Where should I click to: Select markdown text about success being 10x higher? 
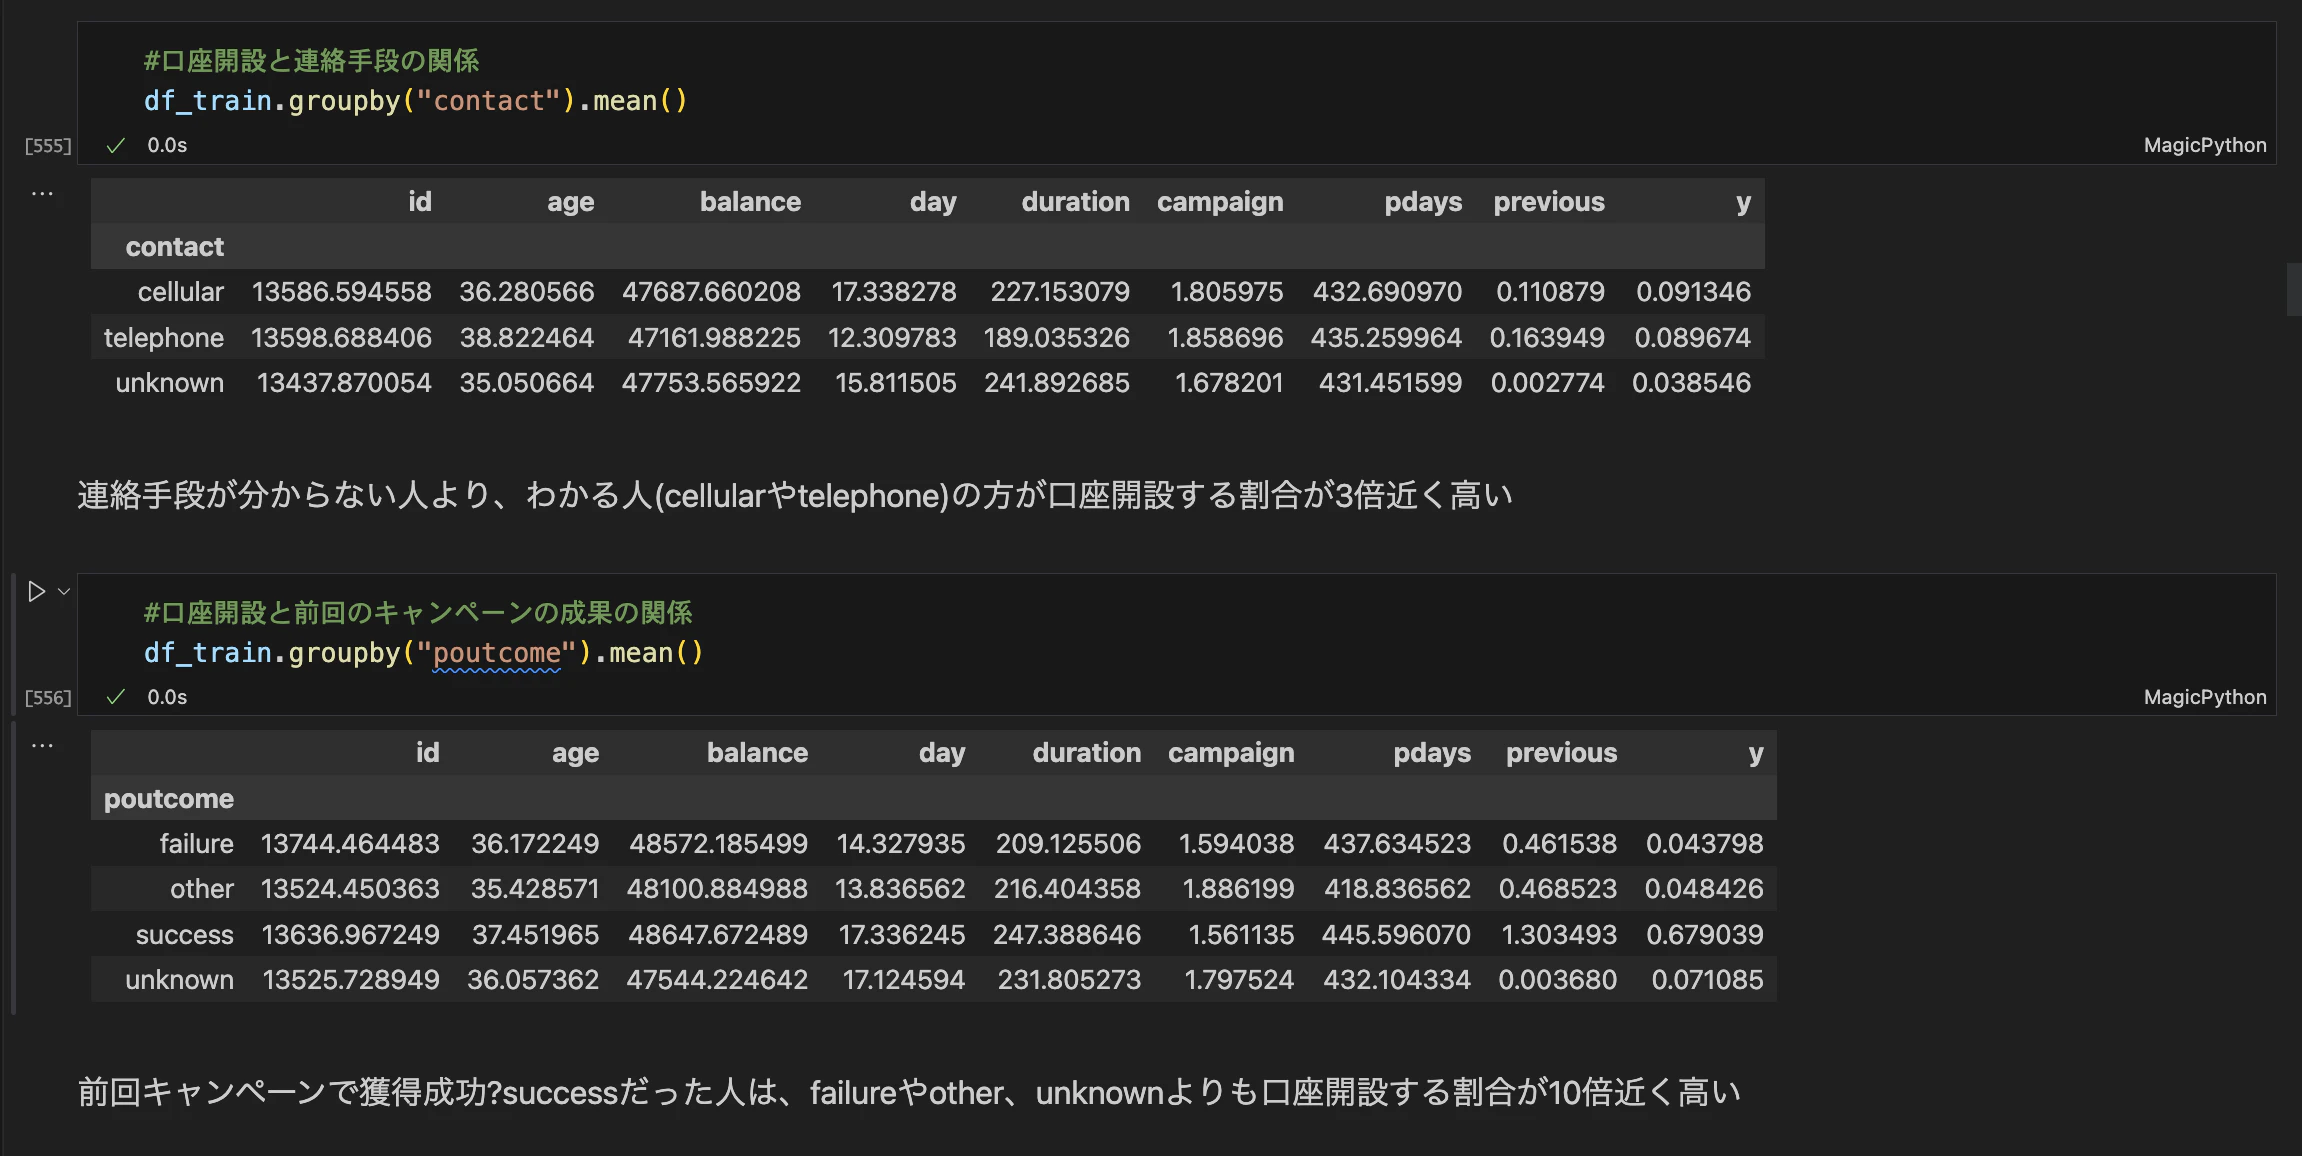coord(909,1092)
